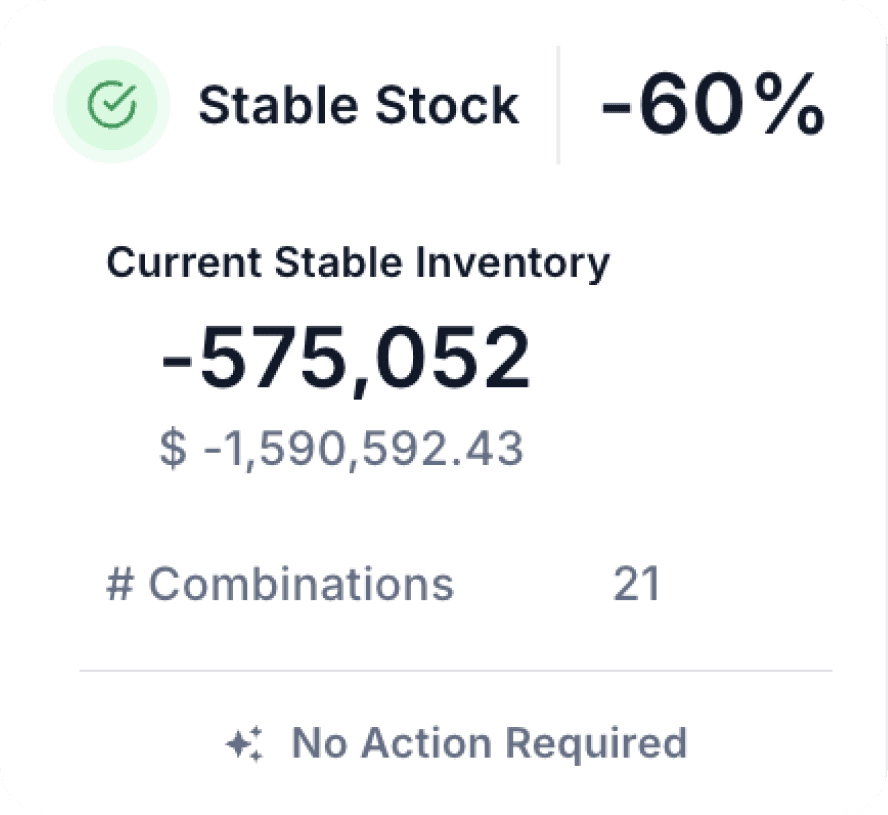Click the dollar sign prefix icon
The width and height of the screenshot is (888, 815).
pyautogui.click(x=173, y=448)
